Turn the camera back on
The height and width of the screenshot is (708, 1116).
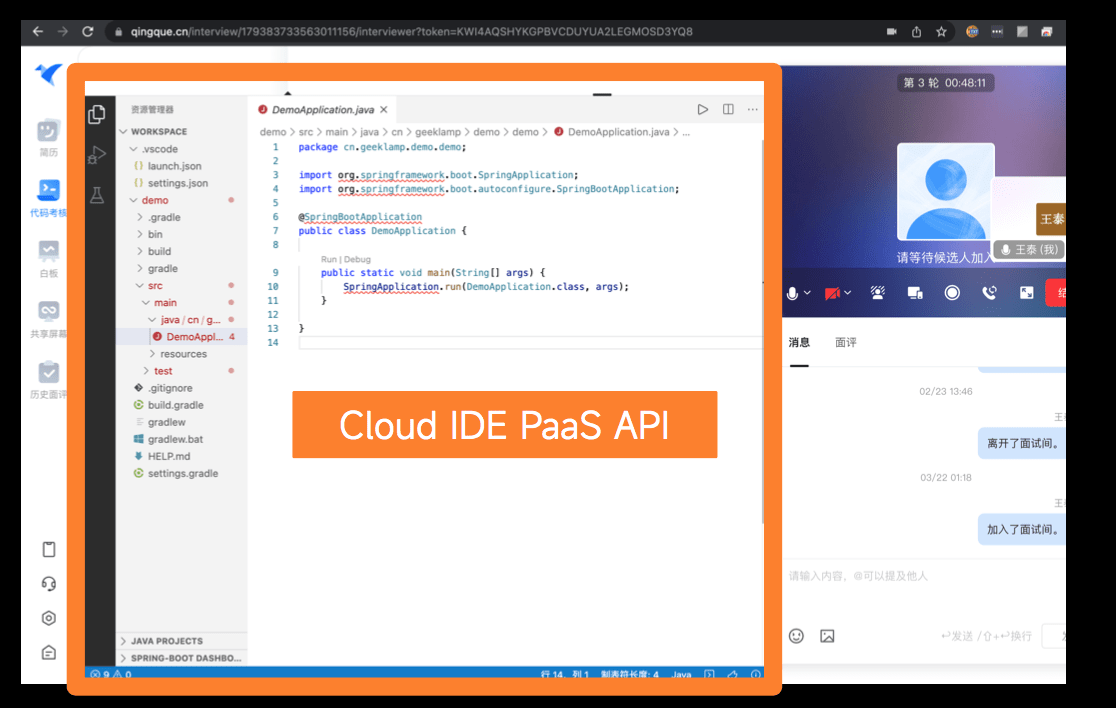click(832, 292)
